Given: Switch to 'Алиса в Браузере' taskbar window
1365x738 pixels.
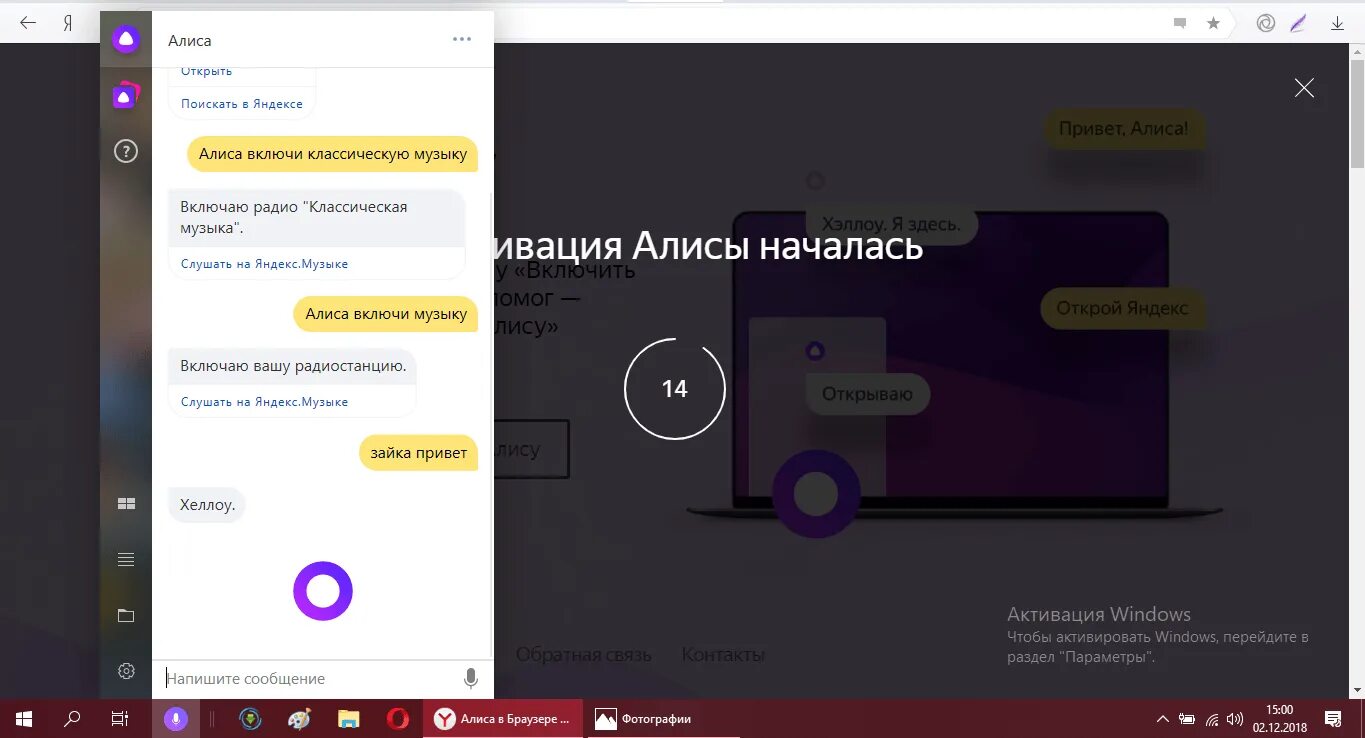Looking at the screenshot, I should (x=503, y=718).
